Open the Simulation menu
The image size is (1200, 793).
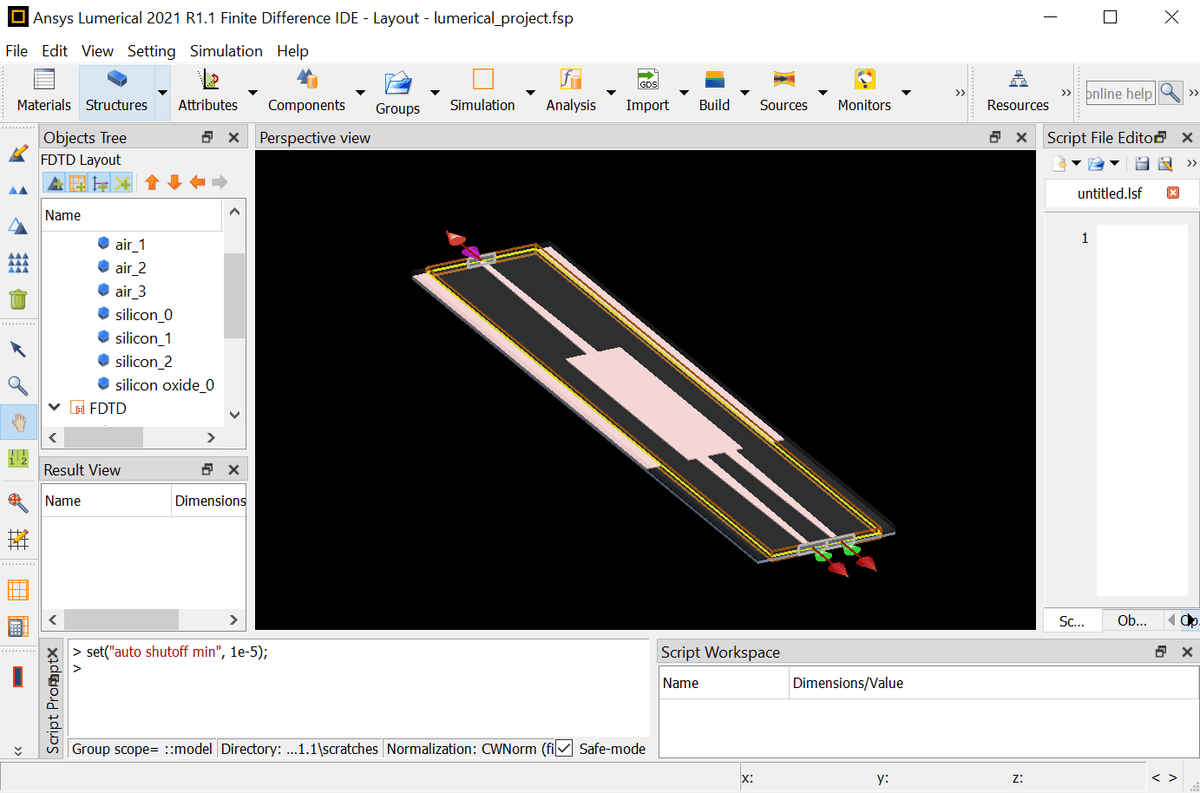[226, 51]
